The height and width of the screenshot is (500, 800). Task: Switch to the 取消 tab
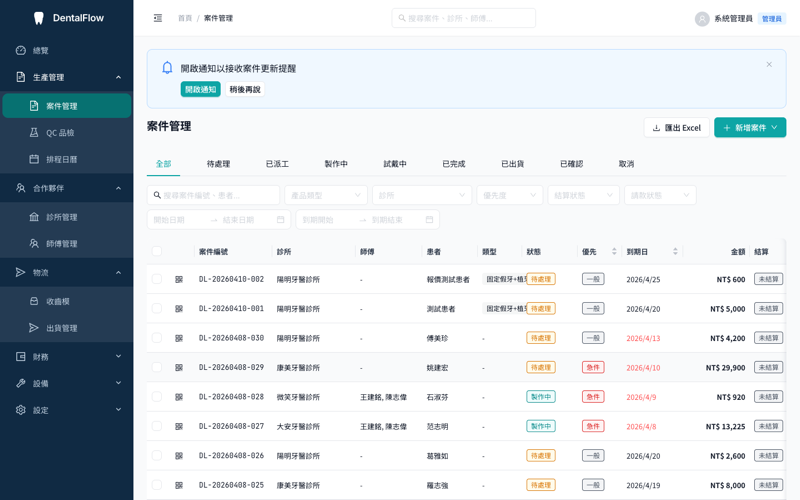(x=626, y=164)
